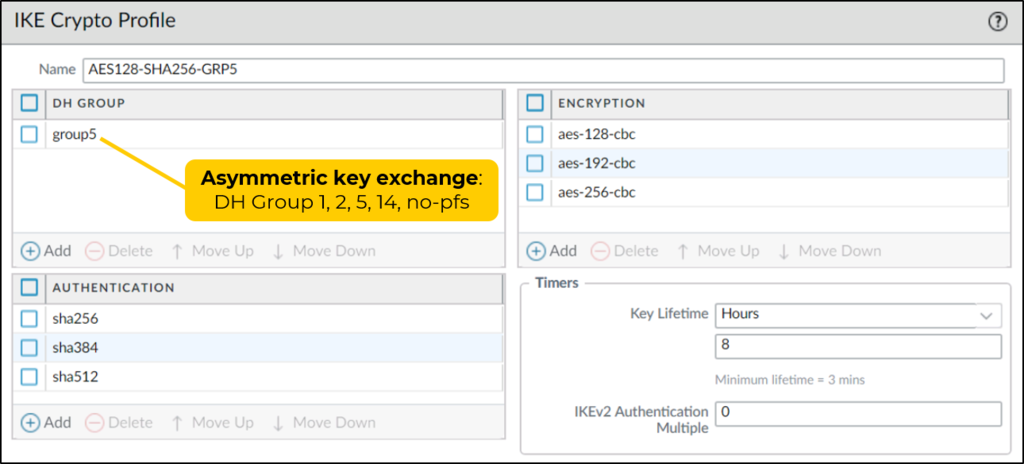The image size is (1024, 464).
Task: Check the aes-256-cbc checkbox
Action: (535, 192)
